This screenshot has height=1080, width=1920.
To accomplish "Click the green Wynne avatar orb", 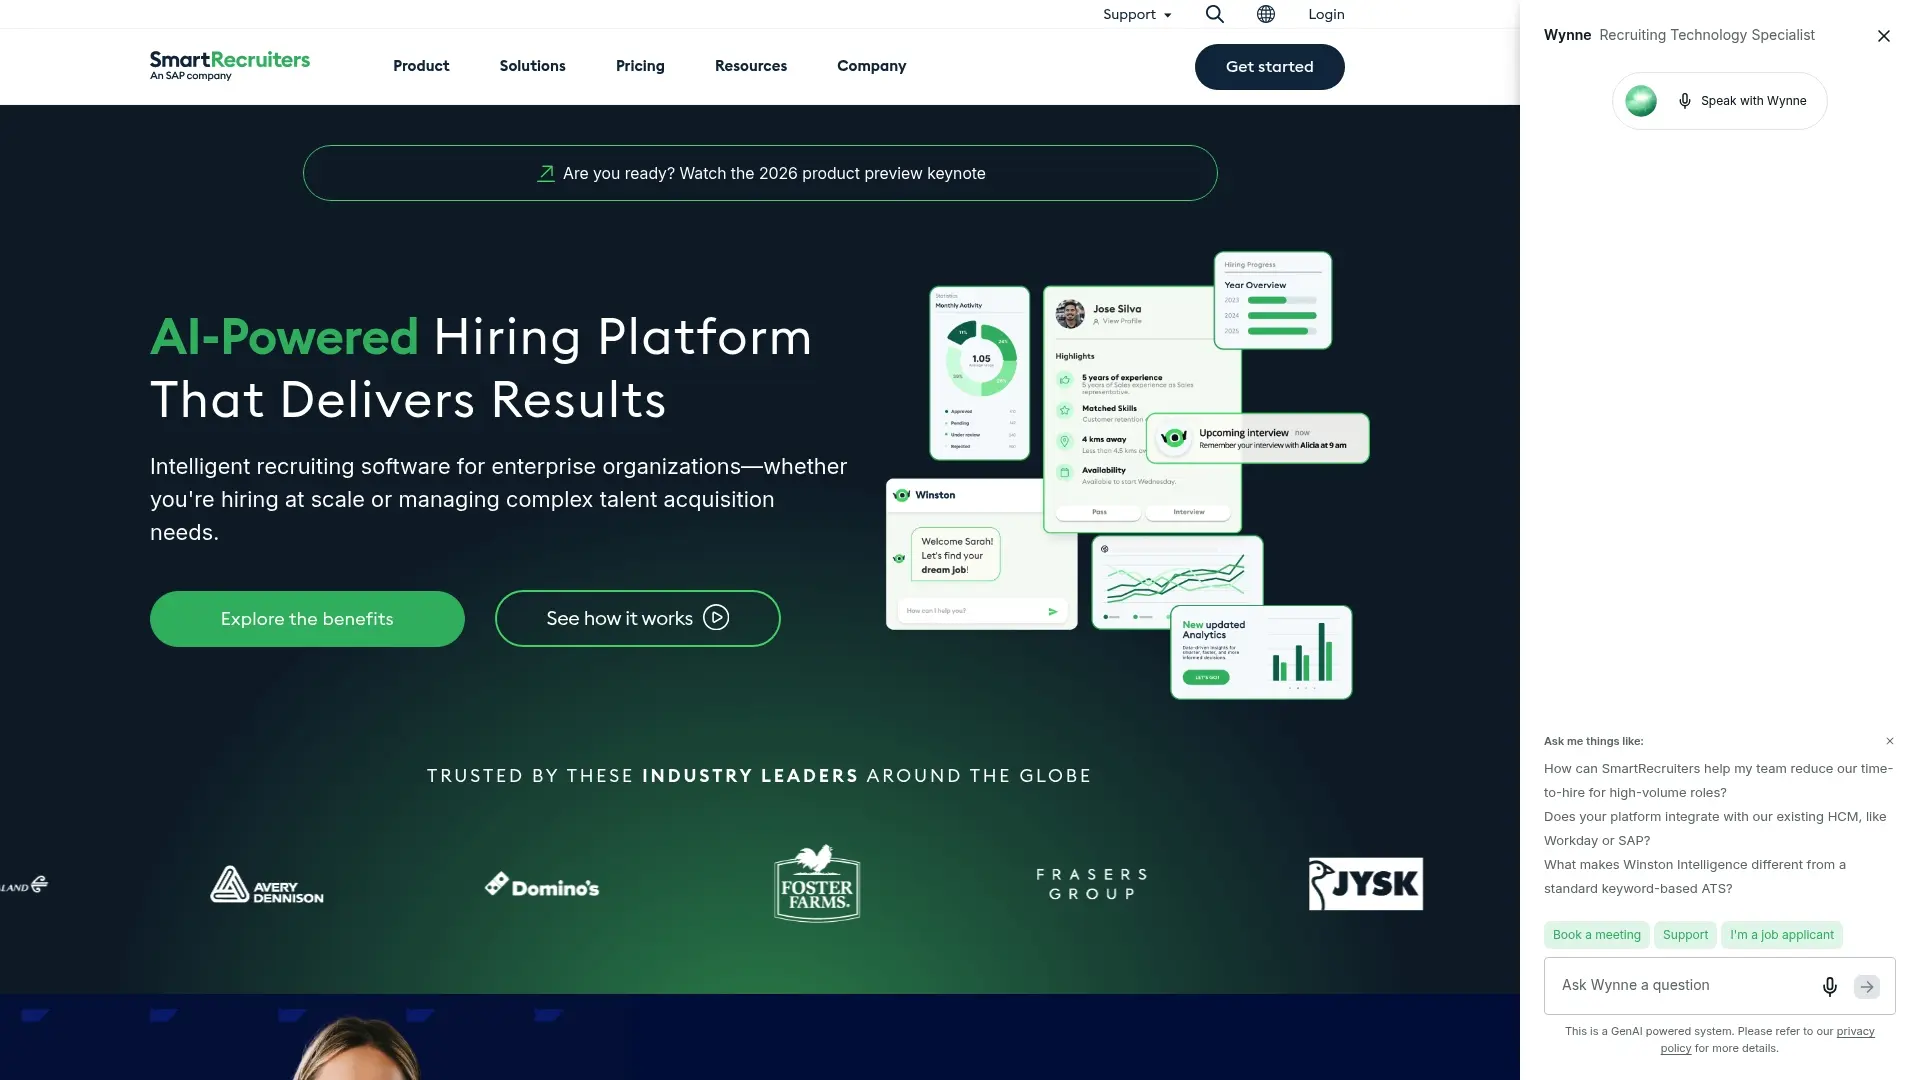I will point(1641,101).
